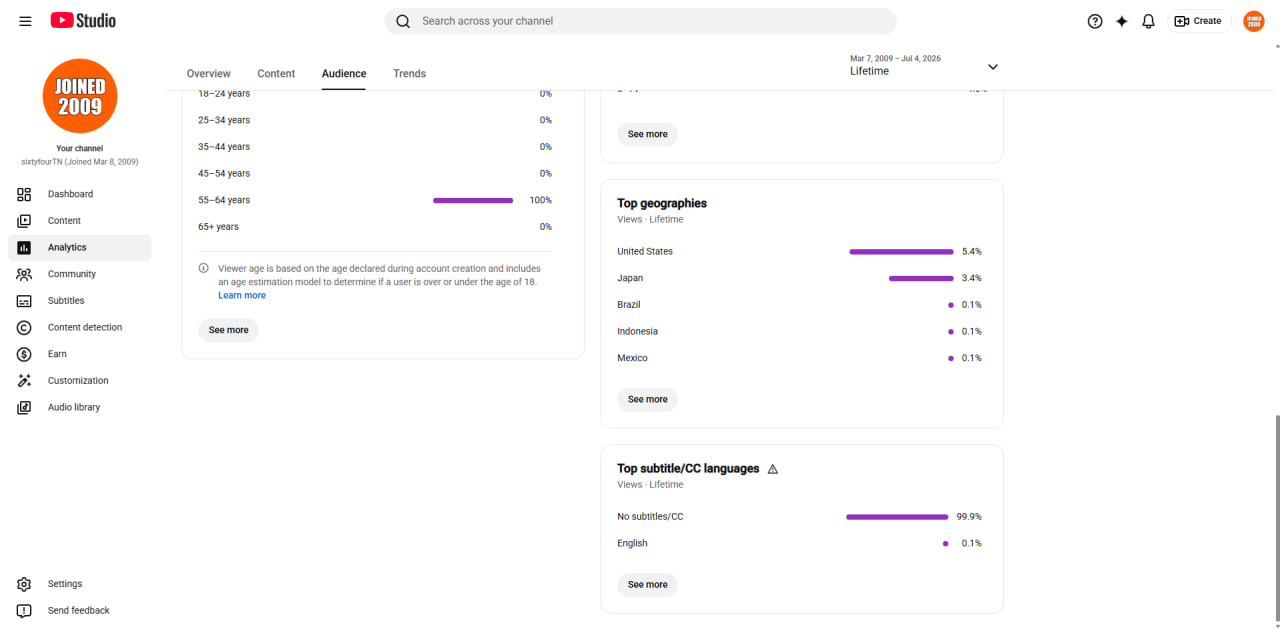
Task: Click the 100% value for 55–64 years
Action: (x=540, y=200)
